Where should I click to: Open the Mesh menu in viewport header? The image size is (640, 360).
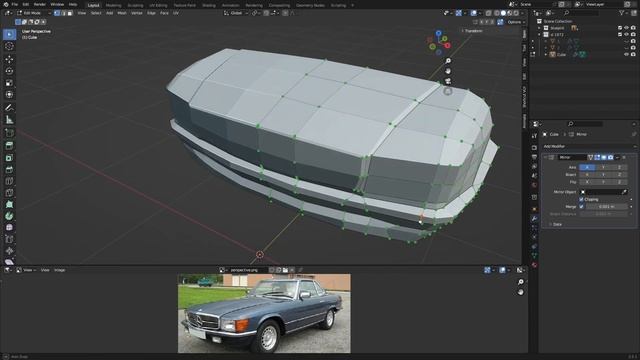[x=122, y=13]
